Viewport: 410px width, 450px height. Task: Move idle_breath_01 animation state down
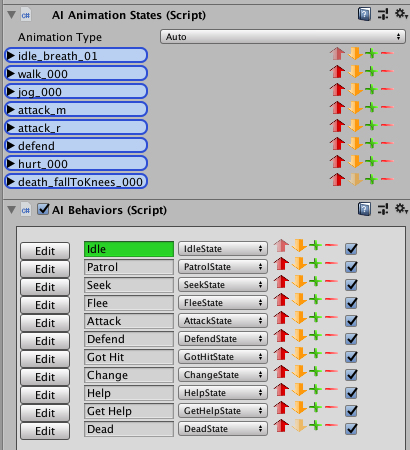[355, 53]
